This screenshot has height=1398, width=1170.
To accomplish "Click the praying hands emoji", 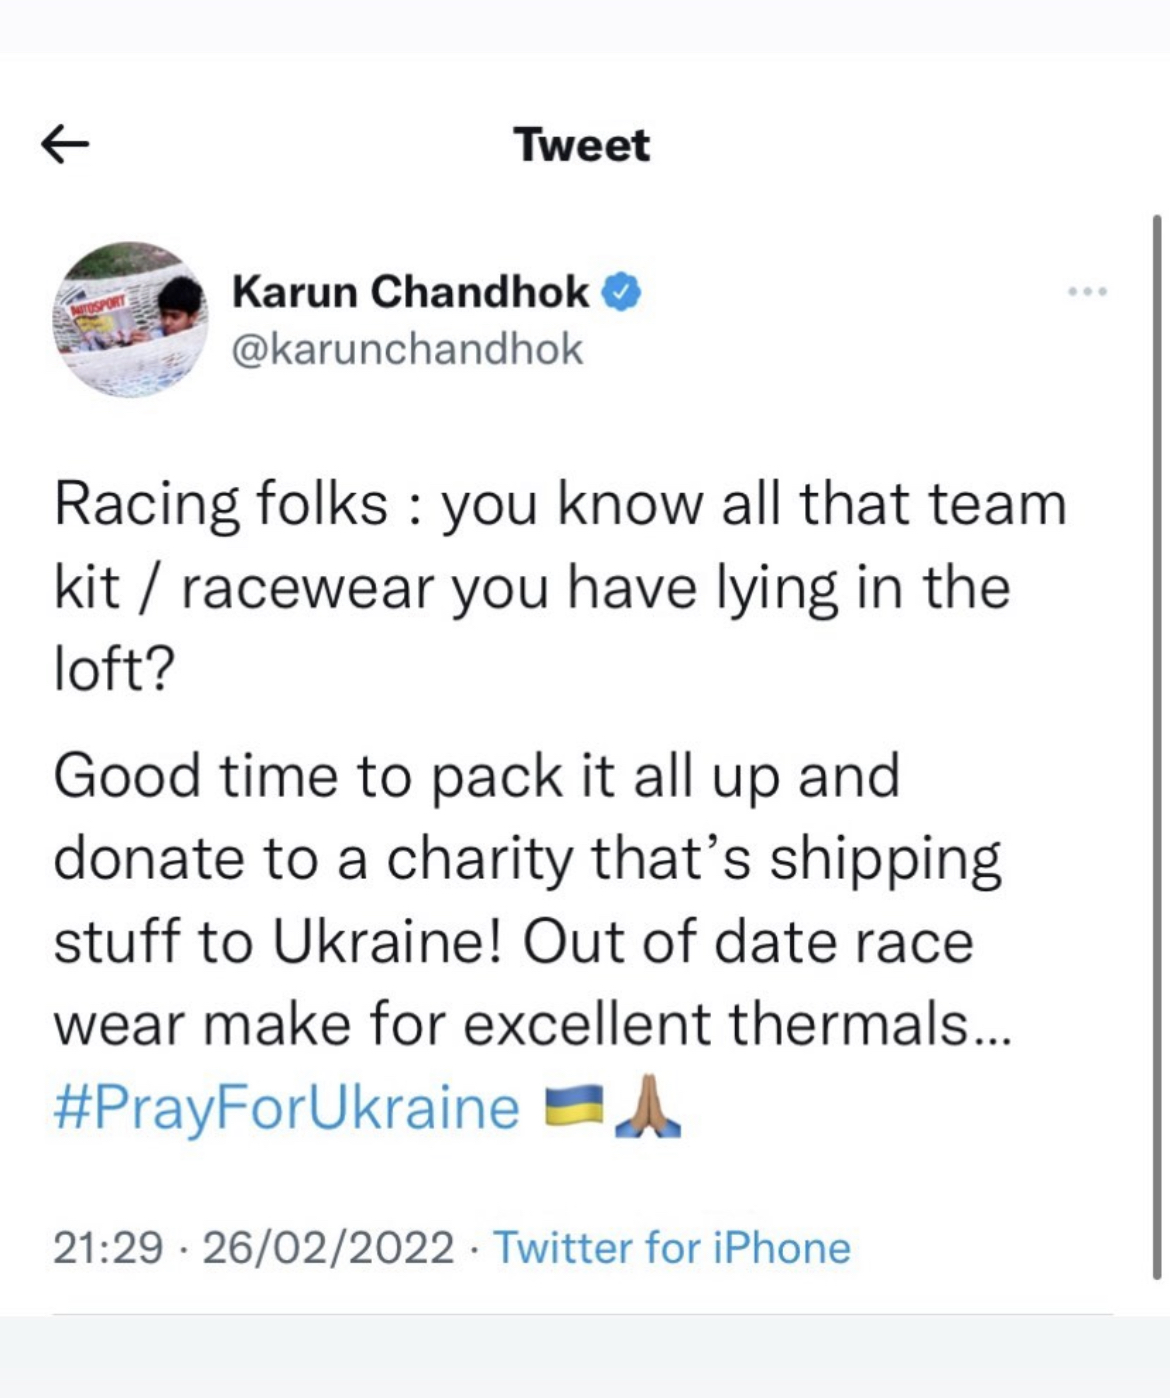I will point(648,1107).
